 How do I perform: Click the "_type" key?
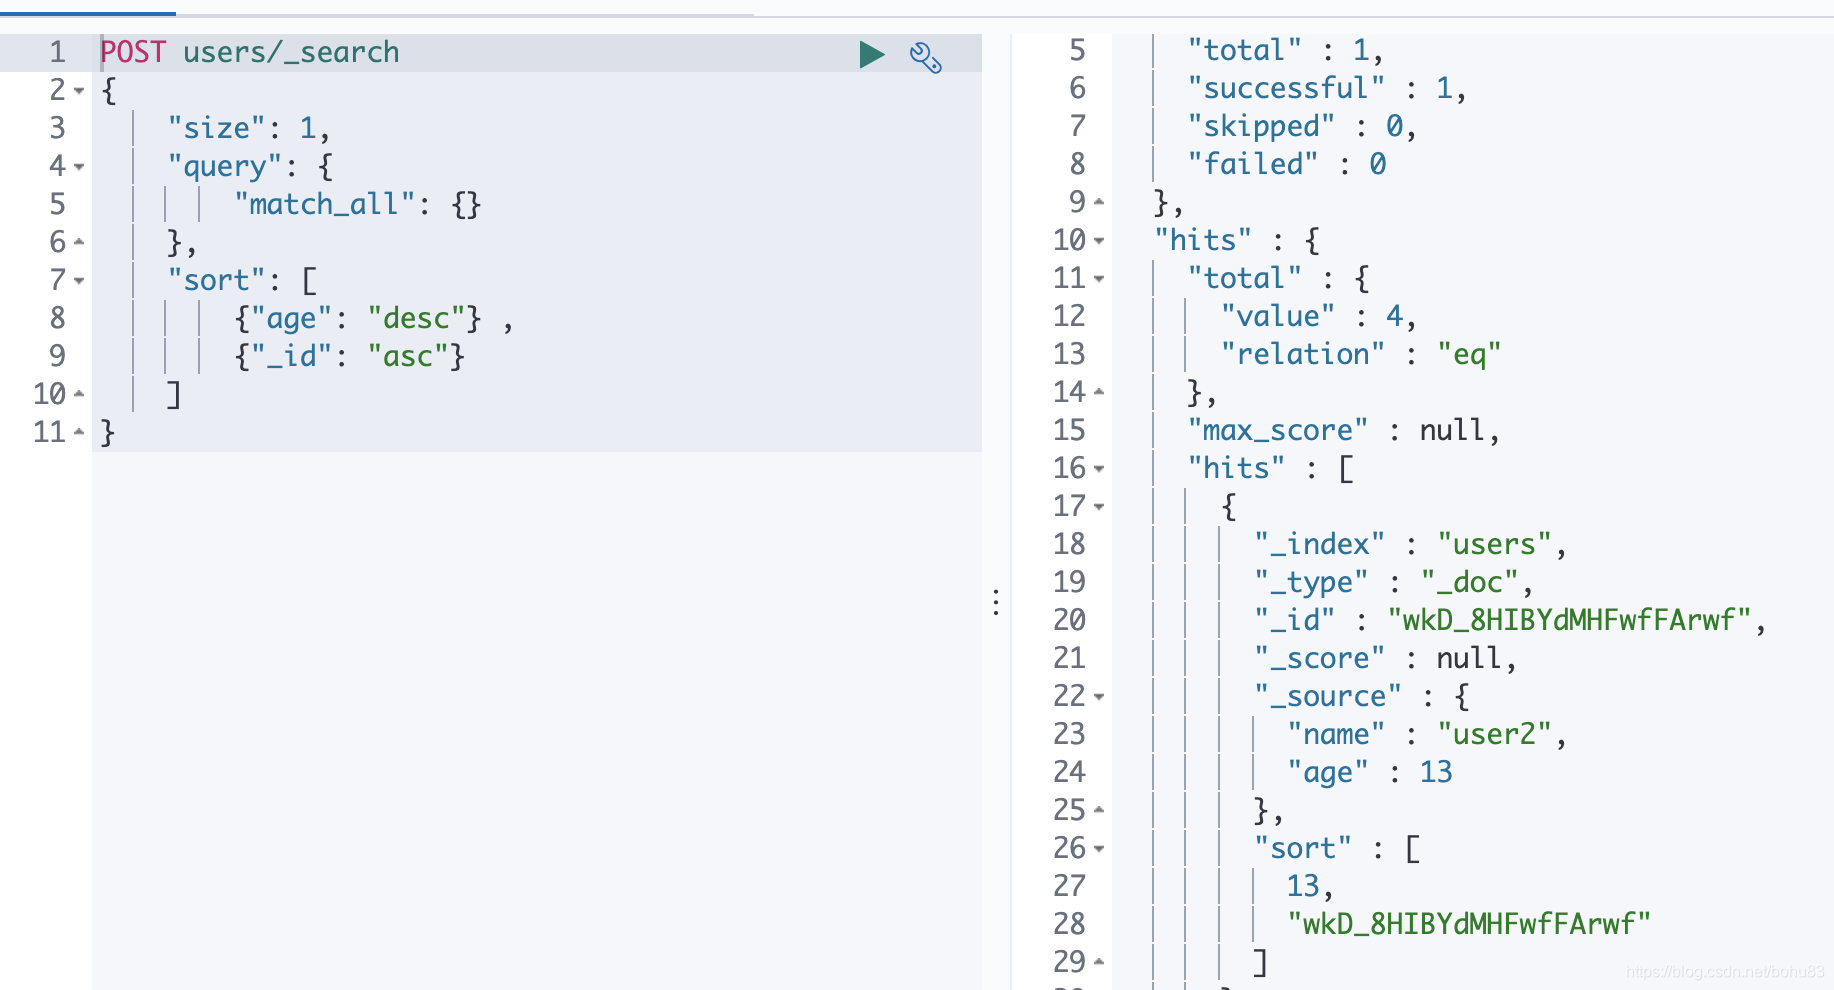click(x=1311, y=582)
